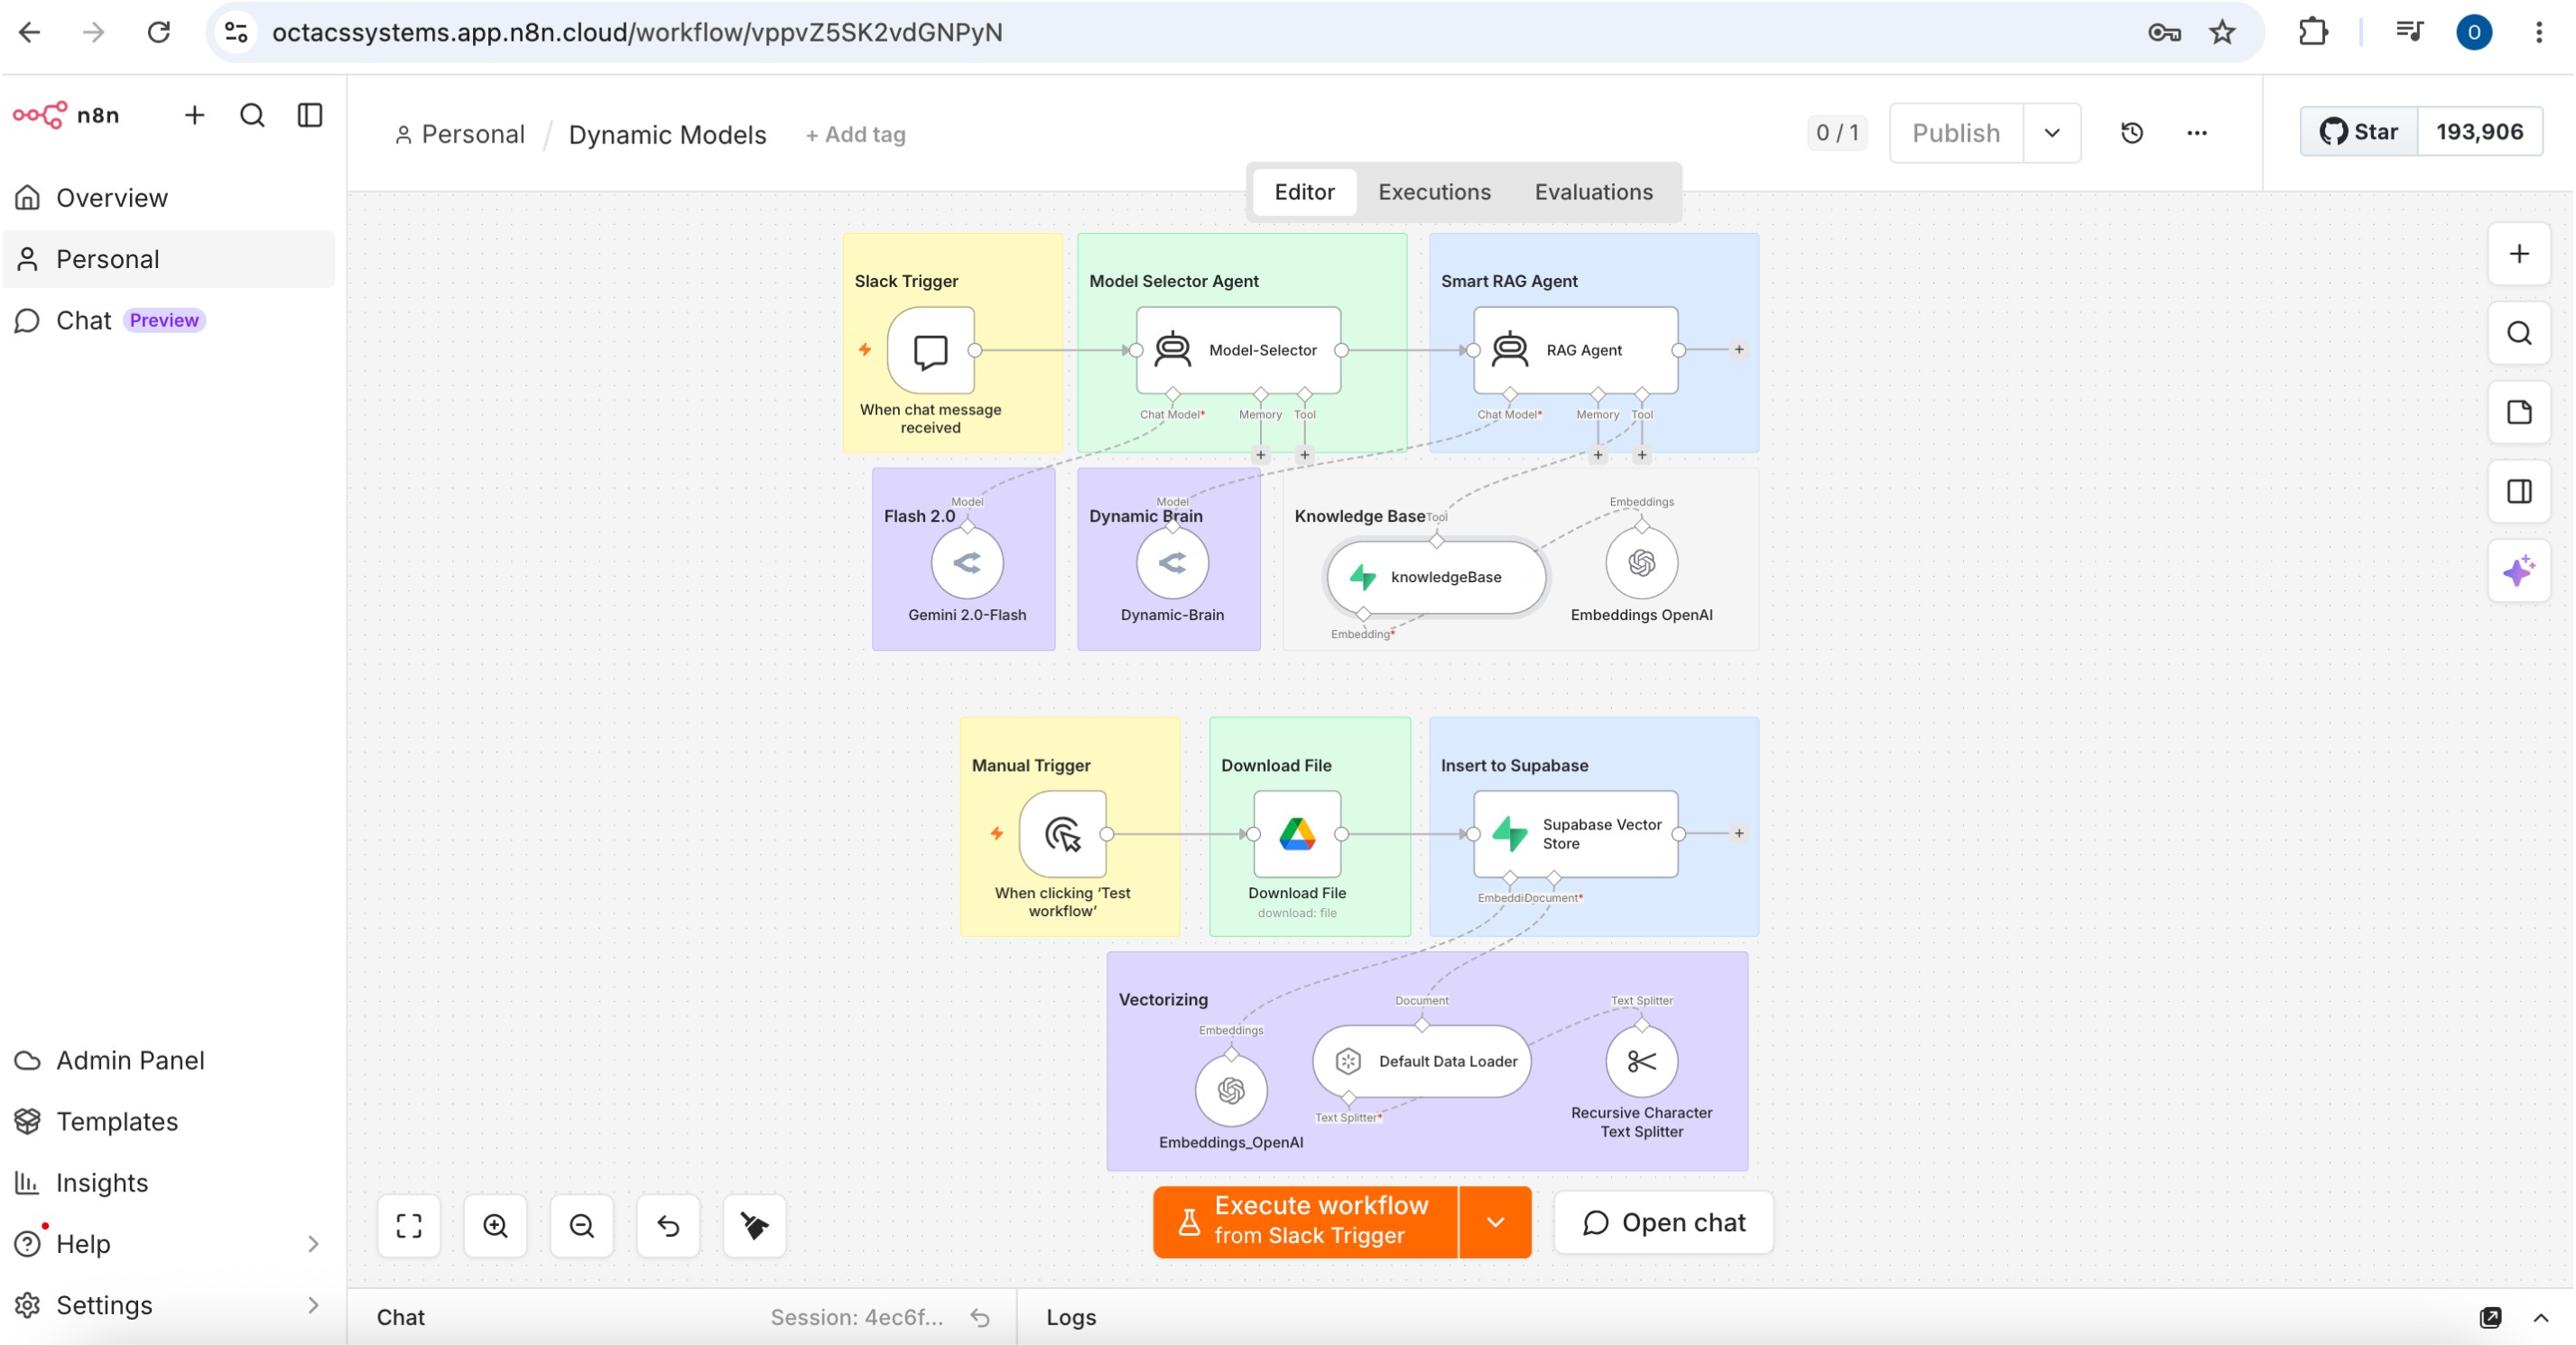Execute workflow from Slack Trigger
Image resolution: width=2576 pixels, height=1345 pixels.
pos(1305,1222)
